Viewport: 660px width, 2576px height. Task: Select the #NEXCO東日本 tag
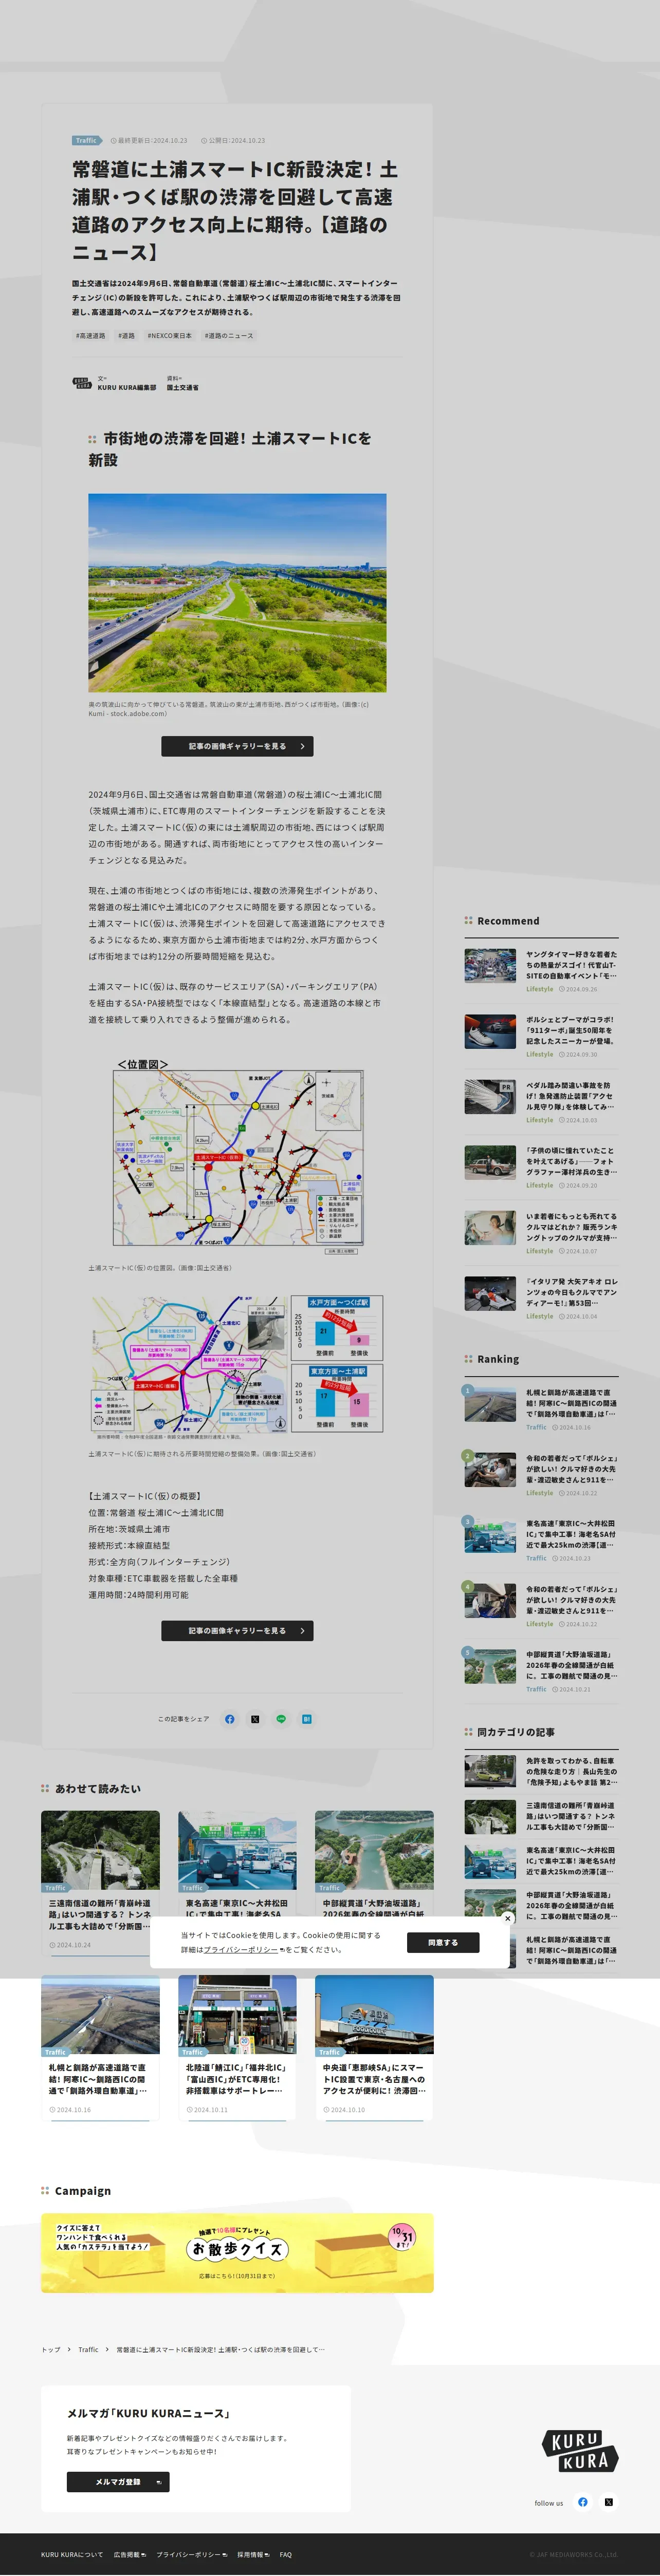click(170, 336)
